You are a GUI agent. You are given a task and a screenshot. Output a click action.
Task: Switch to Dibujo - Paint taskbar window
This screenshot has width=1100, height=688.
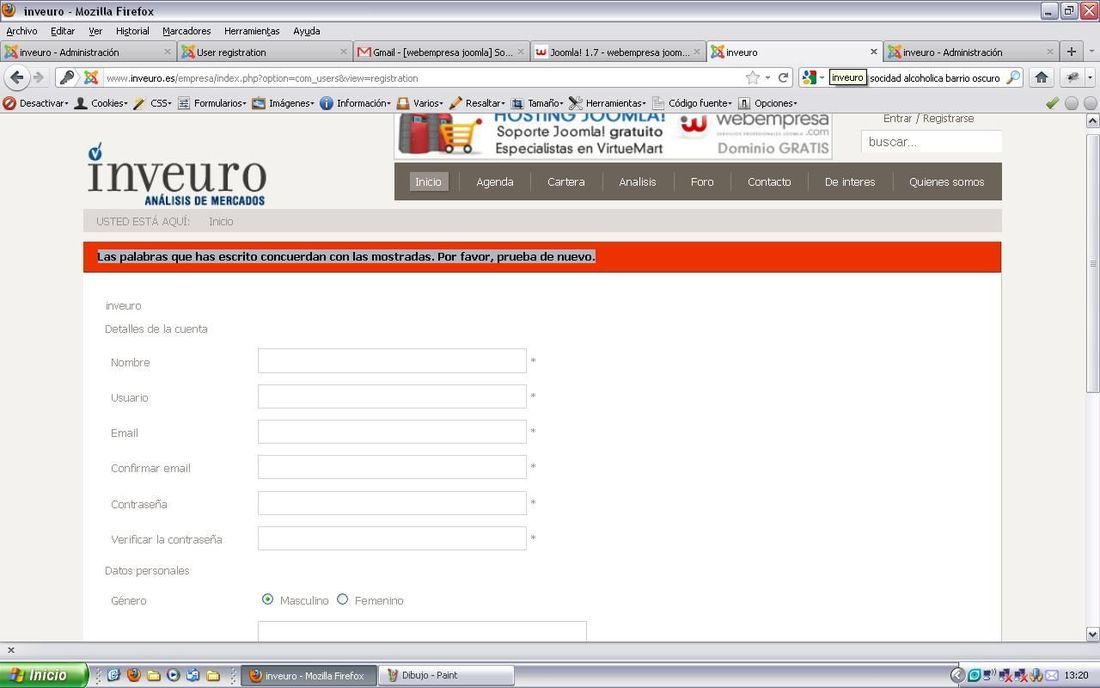(446, 675)
